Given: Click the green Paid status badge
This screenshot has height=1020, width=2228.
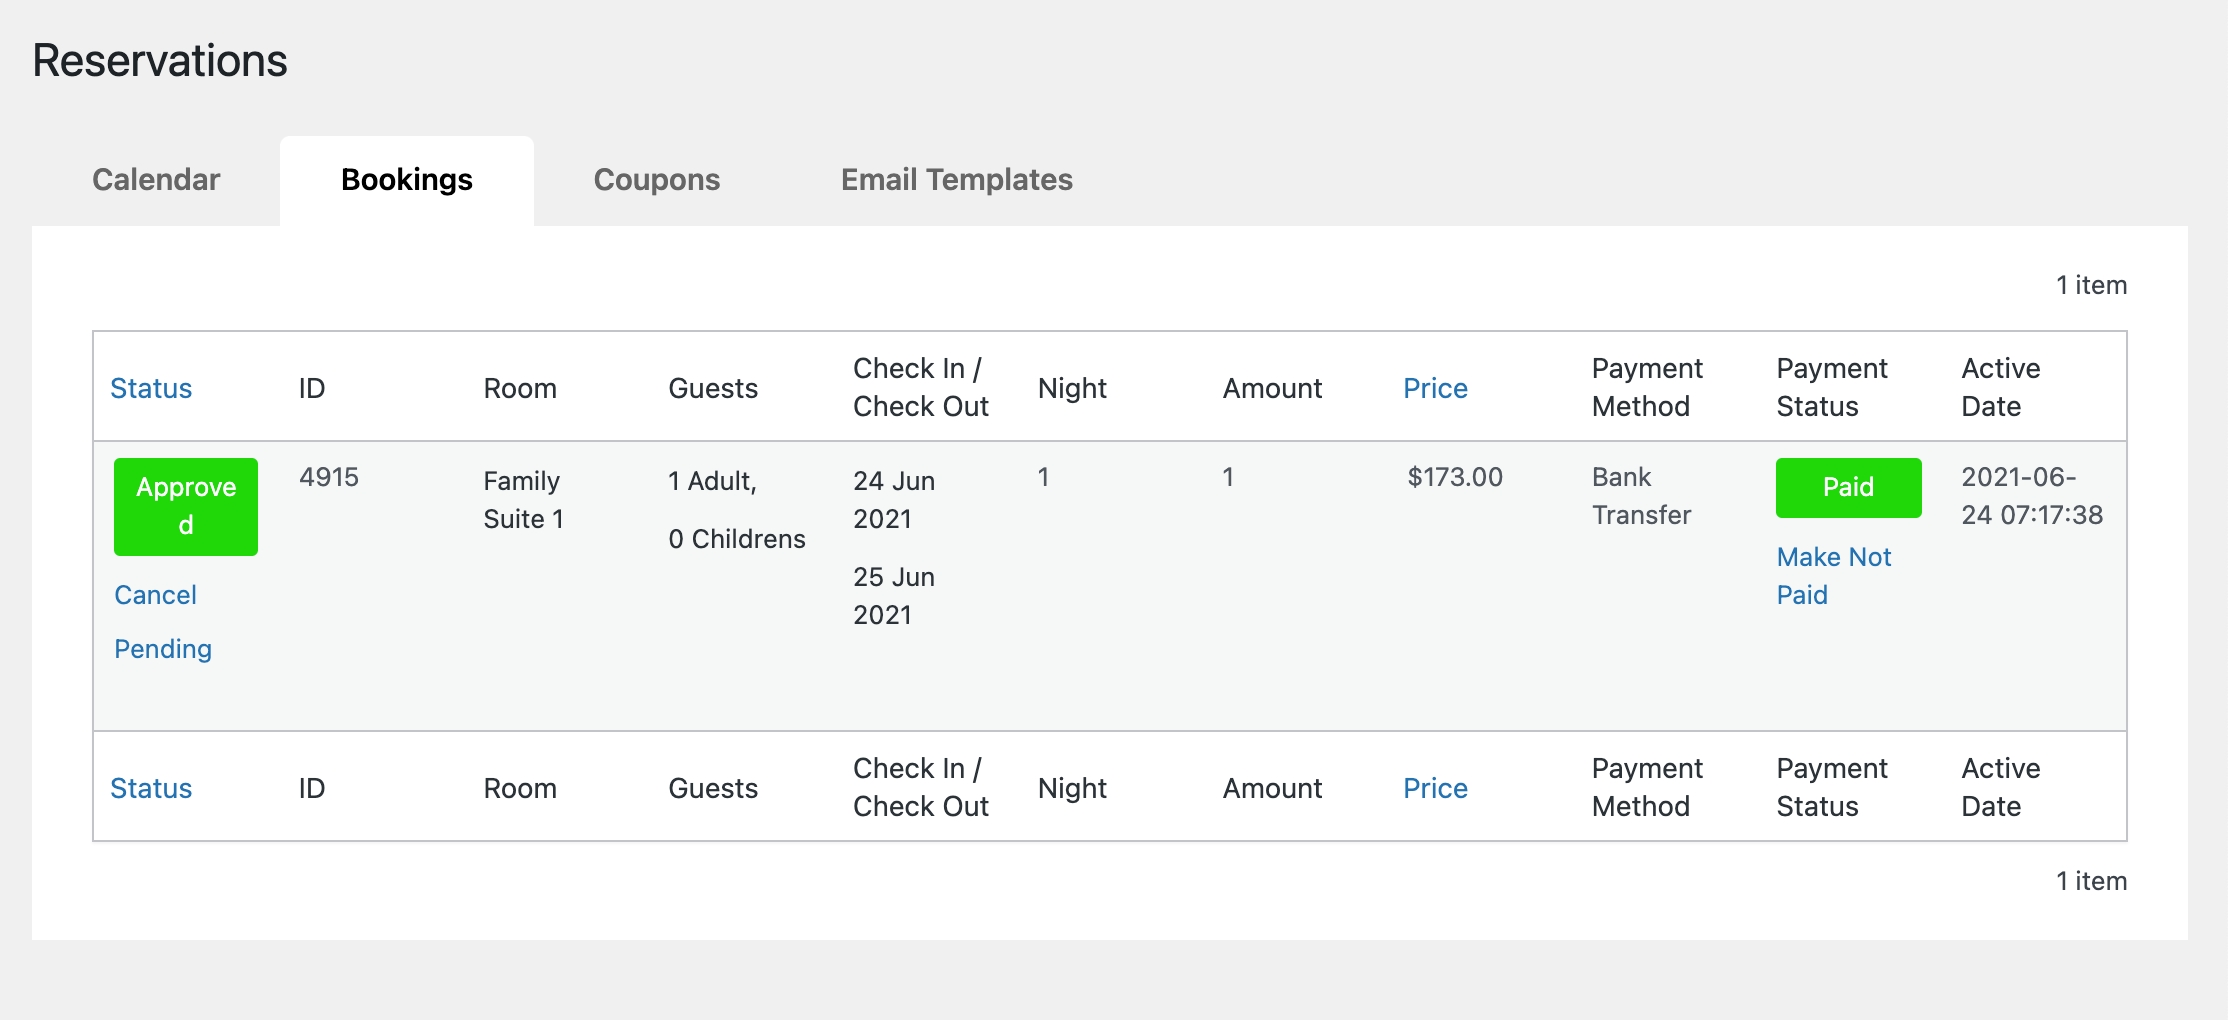Looking at the screenshot, I should tap(1848, 487).
